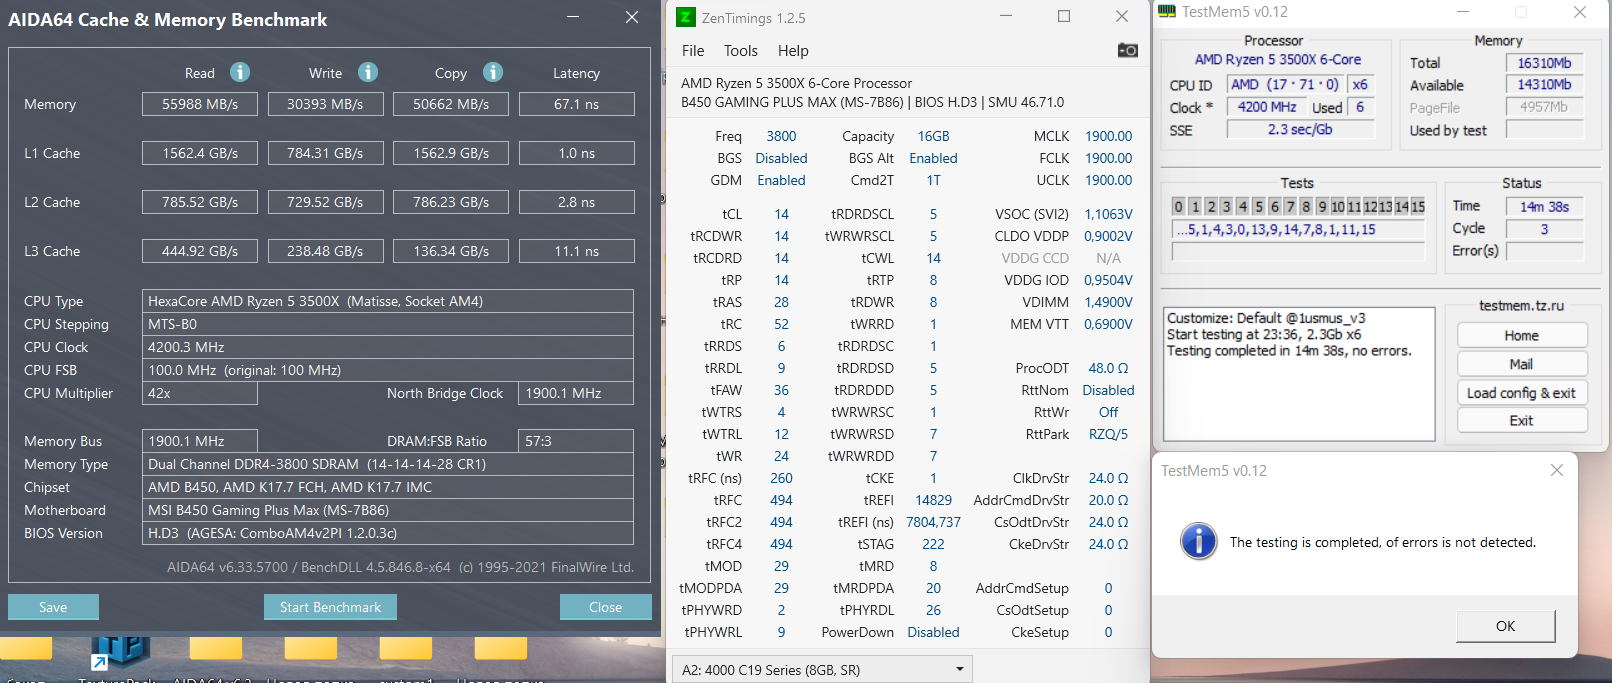Open the TexturePack desktop shortcut icon
The height and width of the screenshot is (683, 1612).
pyautogui.click(x=119, y=653)
